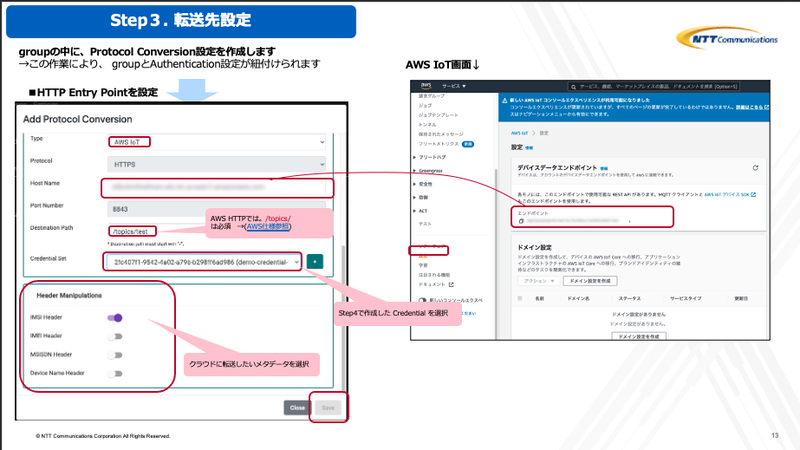Open the Credential Set dropdown
This screenshot has height=450, width=800.
[203, 262]
